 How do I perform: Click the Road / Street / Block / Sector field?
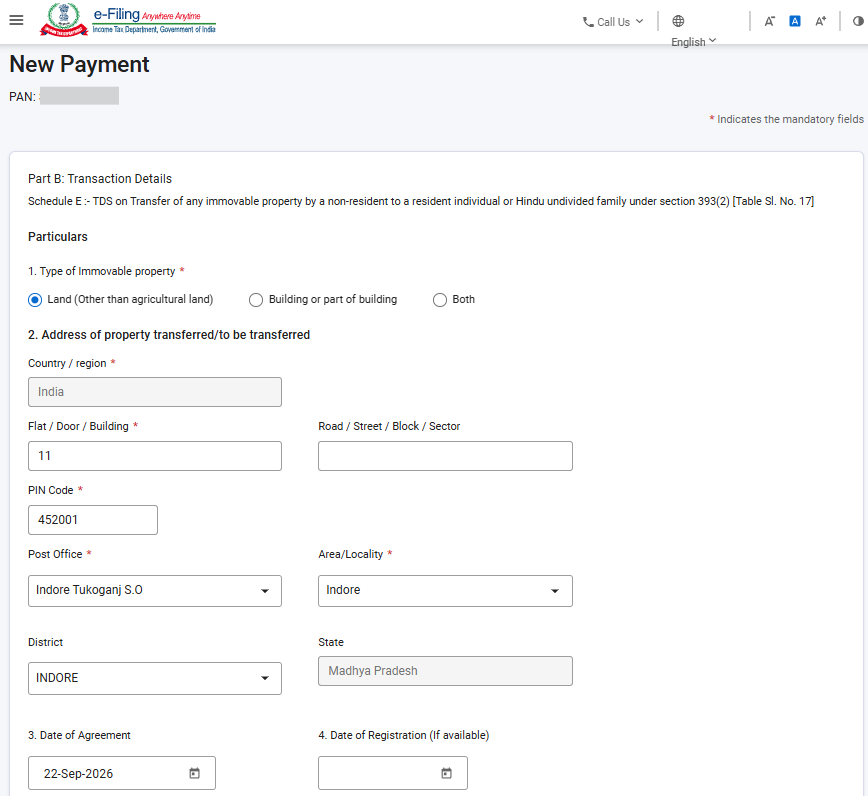click(x=445, y=456)
